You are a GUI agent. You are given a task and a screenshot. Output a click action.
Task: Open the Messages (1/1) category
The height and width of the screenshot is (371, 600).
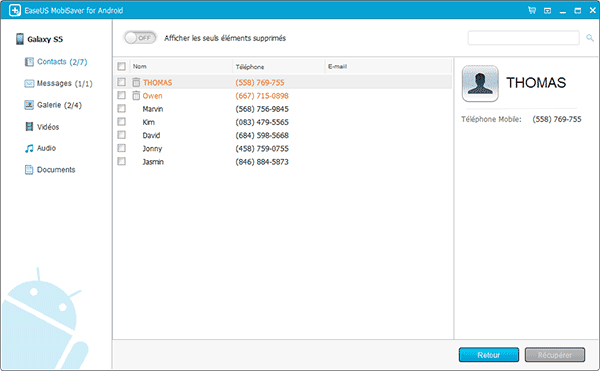[x=58, y=83]
